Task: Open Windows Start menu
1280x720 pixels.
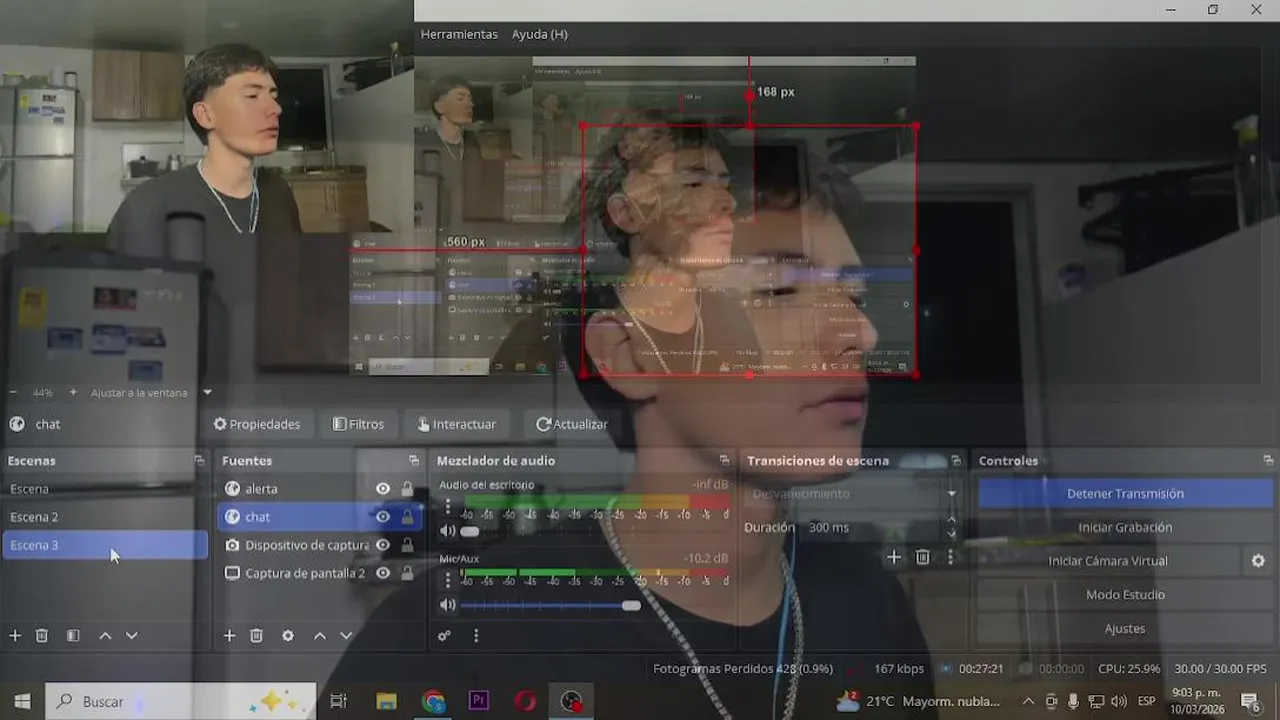Action: 22,701
